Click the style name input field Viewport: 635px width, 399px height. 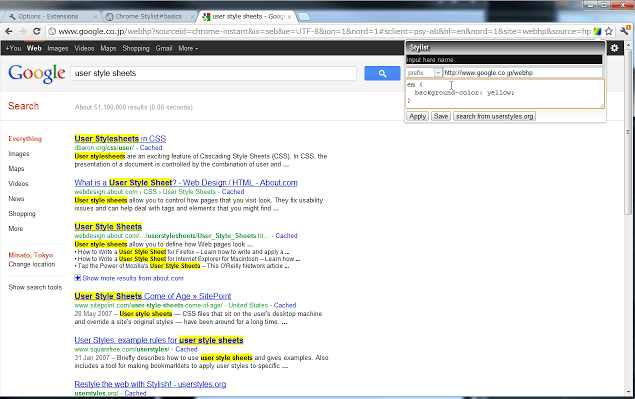pyautogui.click(x=504, y=60)
